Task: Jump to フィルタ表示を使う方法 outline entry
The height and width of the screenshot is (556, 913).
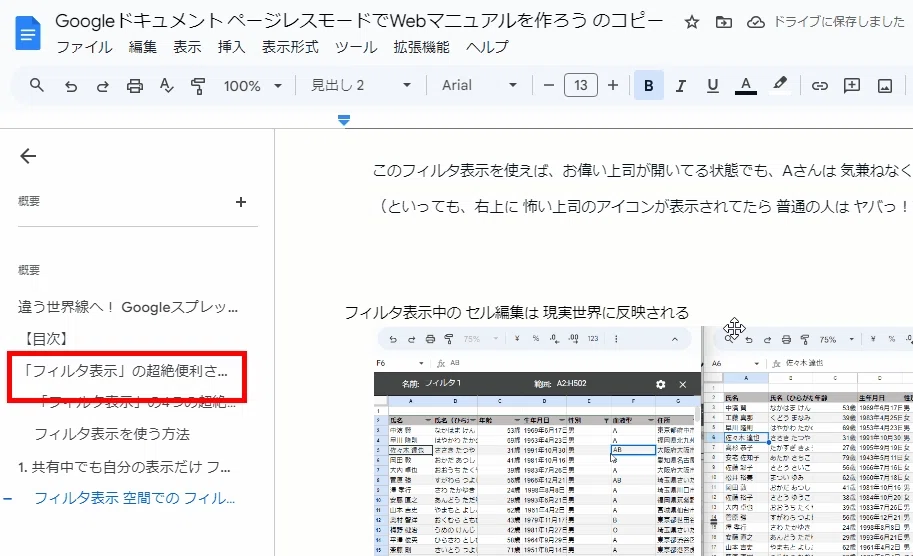Action: click(x=112, y=434)
